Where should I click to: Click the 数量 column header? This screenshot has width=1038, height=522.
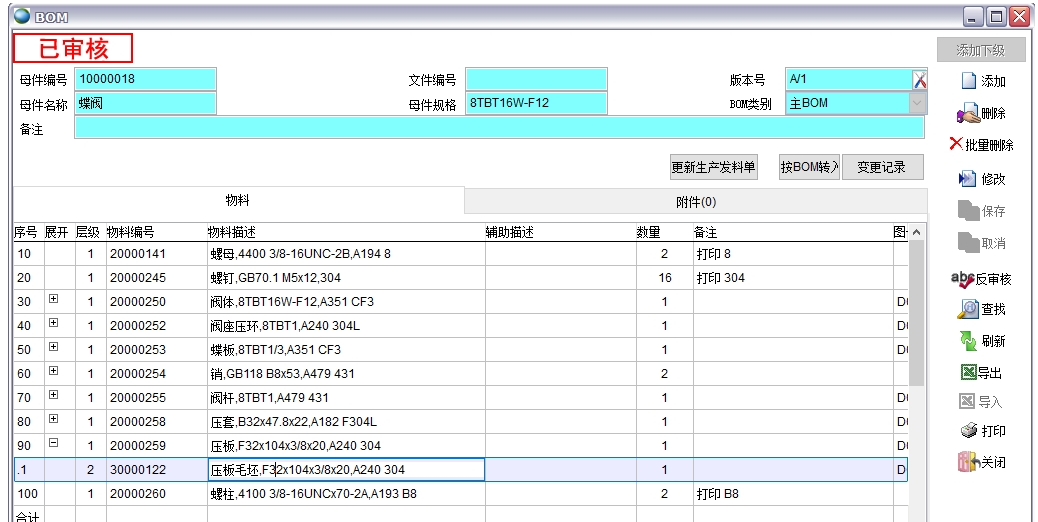coord(665,232)
